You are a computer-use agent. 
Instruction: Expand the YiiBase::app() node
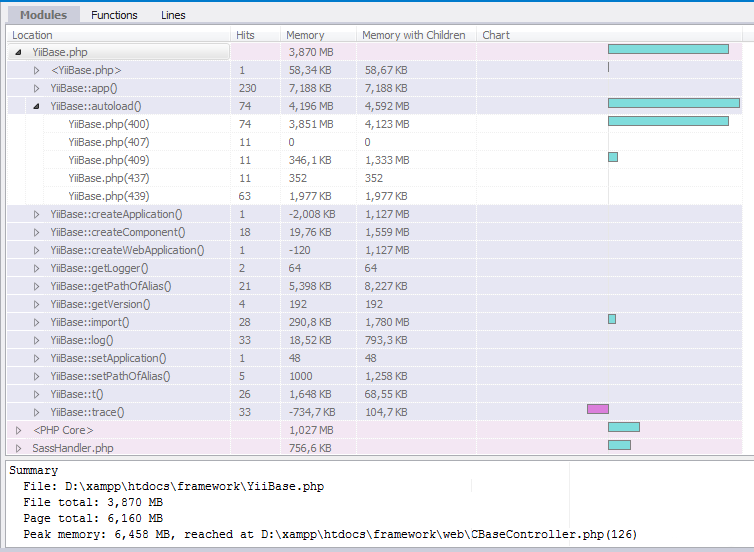click(x=37, y=88)
